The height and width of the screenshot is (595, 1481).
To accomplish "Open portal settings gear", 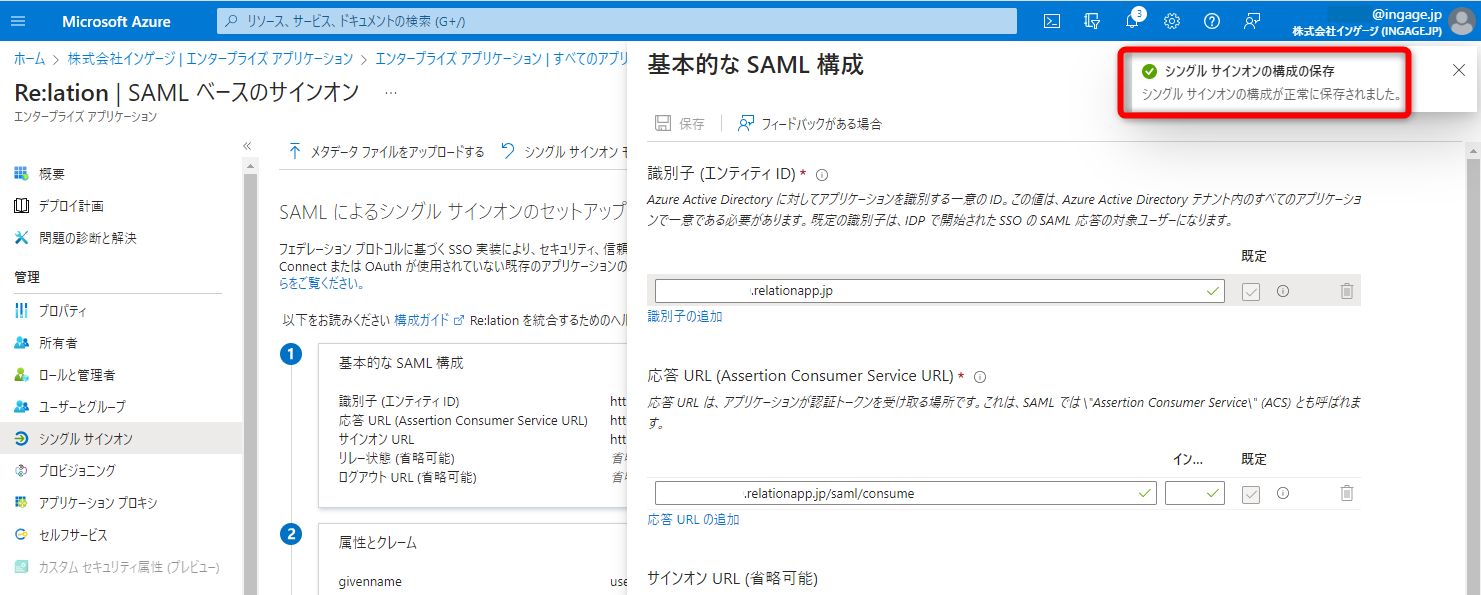I will coord(1172,21).
